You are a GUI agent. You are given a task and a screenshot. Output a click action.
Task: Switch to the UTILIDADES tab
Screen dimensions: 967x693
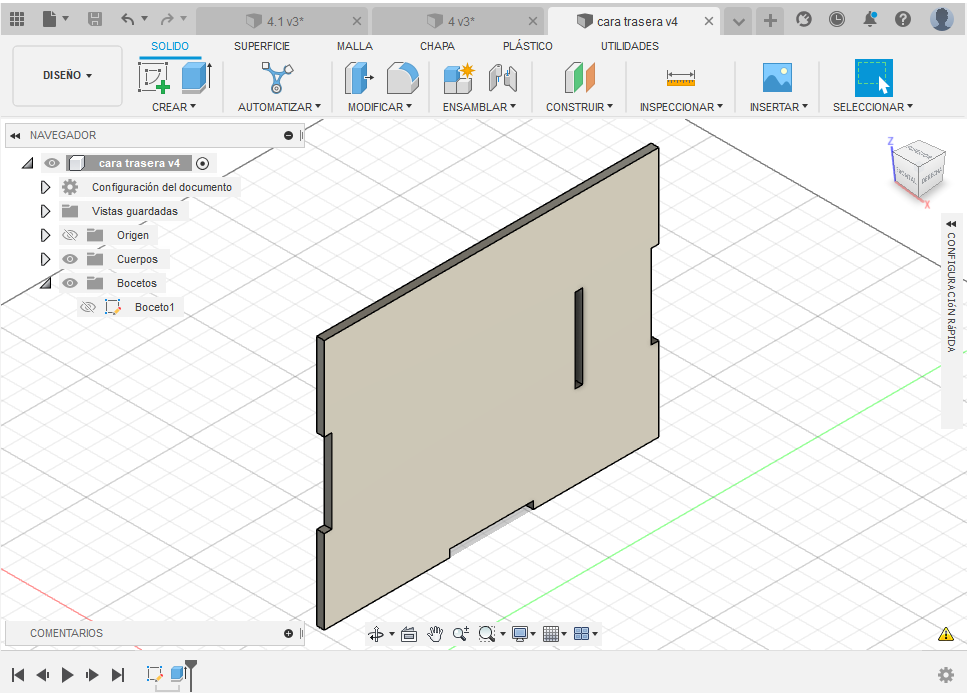pyautogui.click(x=630, y=46)
